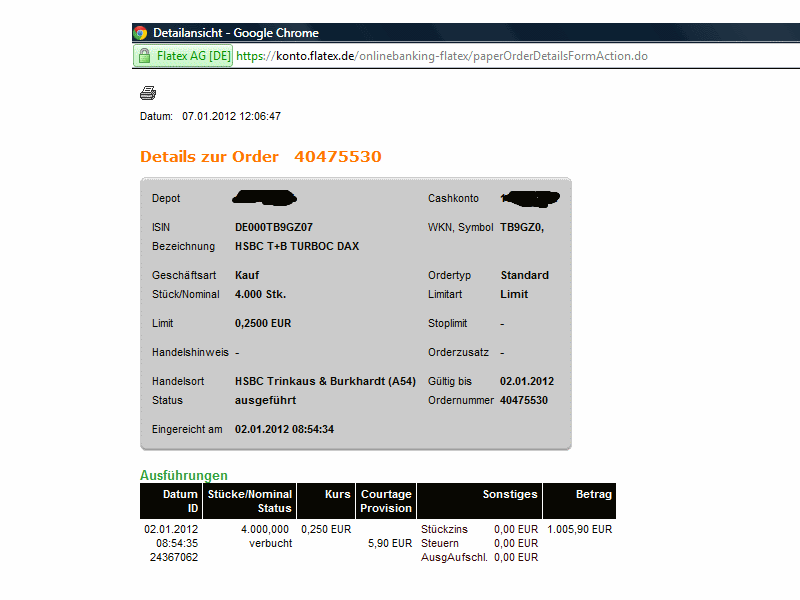800x600 pixels.
Task: Click Geschäftsart value 'Kauf'
Action: point(247,275)
